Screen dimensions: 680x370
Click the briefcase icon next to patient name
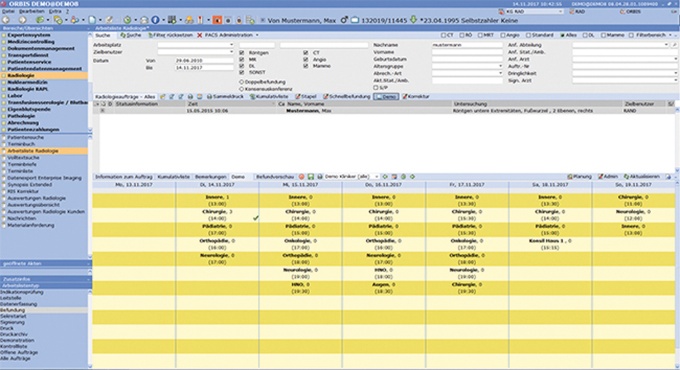tap(355, 20)
